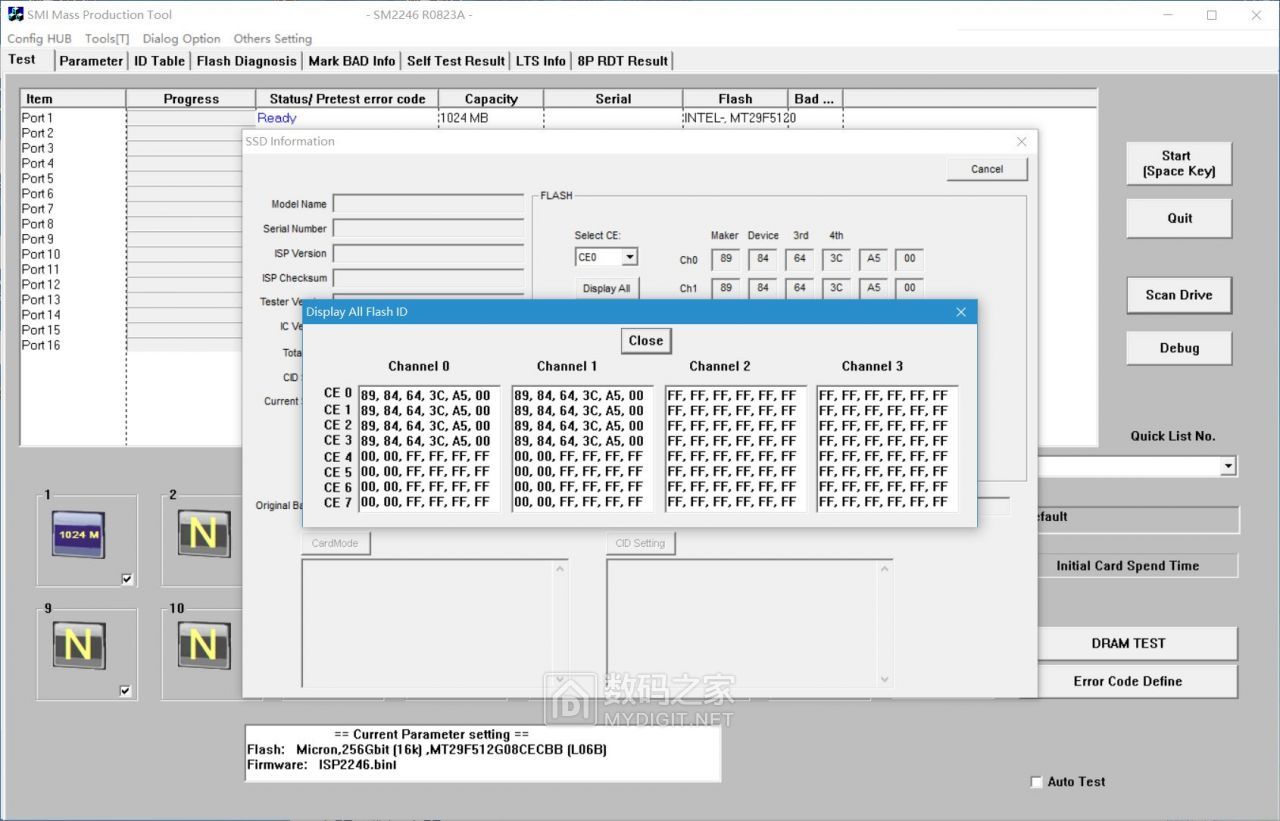Viewport: 1280px width, 821px height.
Task: Open the Dialog Option menu
Action: pyautogui.click(x=181, y=39)
